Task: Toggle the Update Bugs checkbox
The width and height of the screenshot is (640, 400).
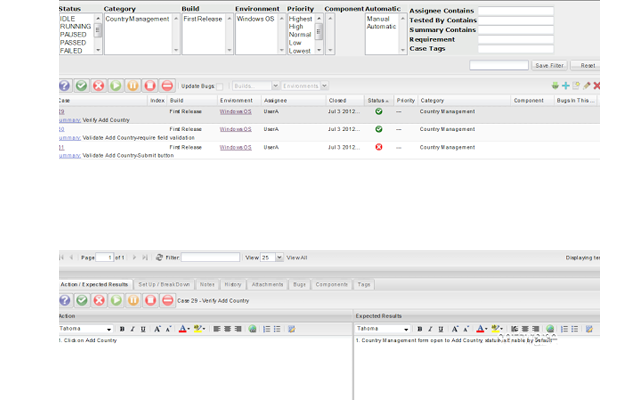Action: tap(221, 86)
